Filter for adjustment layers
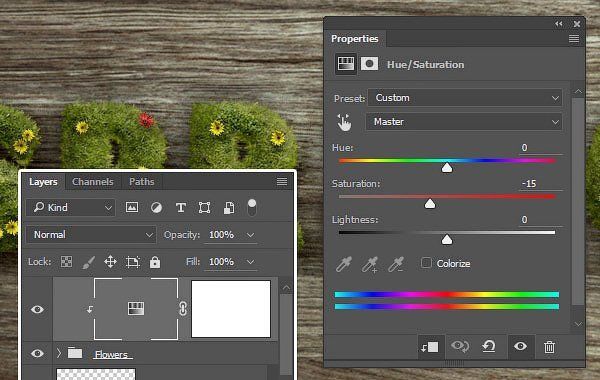 pyautogui.click(x=156, y=207)
